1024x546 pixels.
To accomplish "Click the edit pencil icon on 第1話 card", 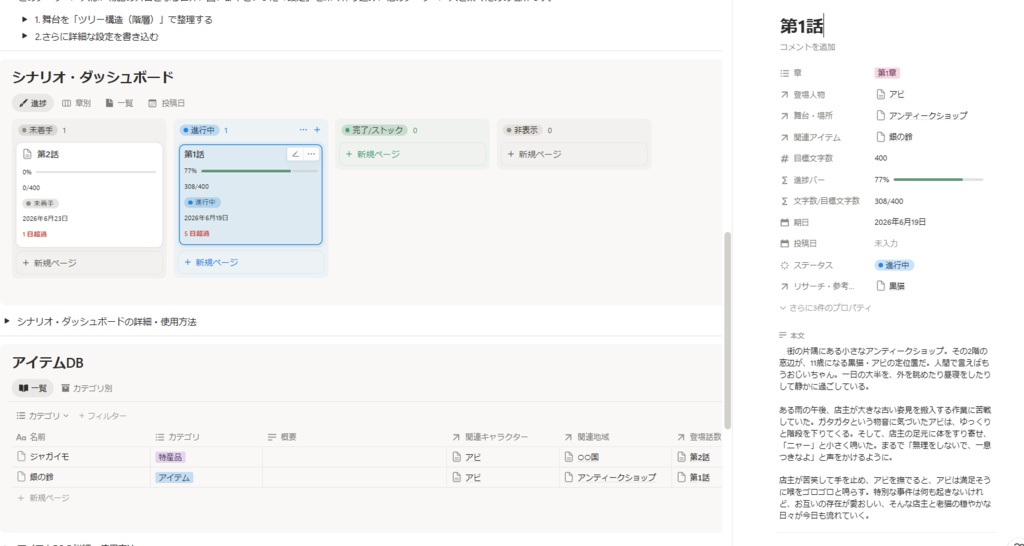I will [295, 154].
